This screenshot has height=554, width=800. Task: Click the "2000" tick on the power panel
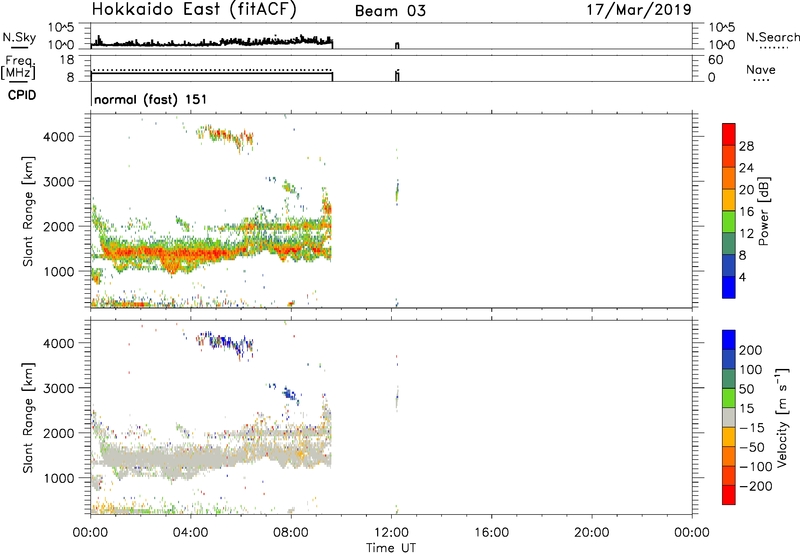pyautogui.click(x=59, y=226)
